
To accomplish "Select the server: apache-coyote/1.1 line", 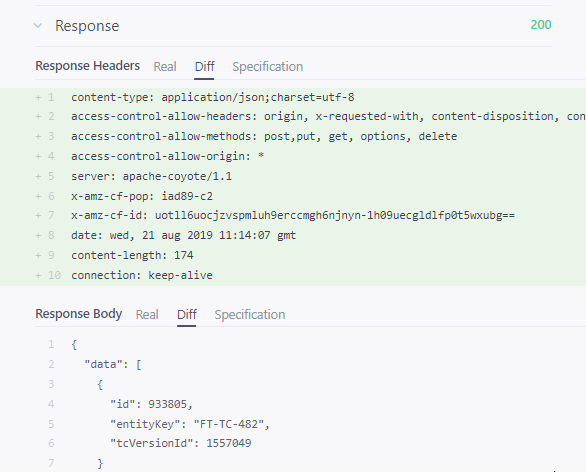I will 151,176.
